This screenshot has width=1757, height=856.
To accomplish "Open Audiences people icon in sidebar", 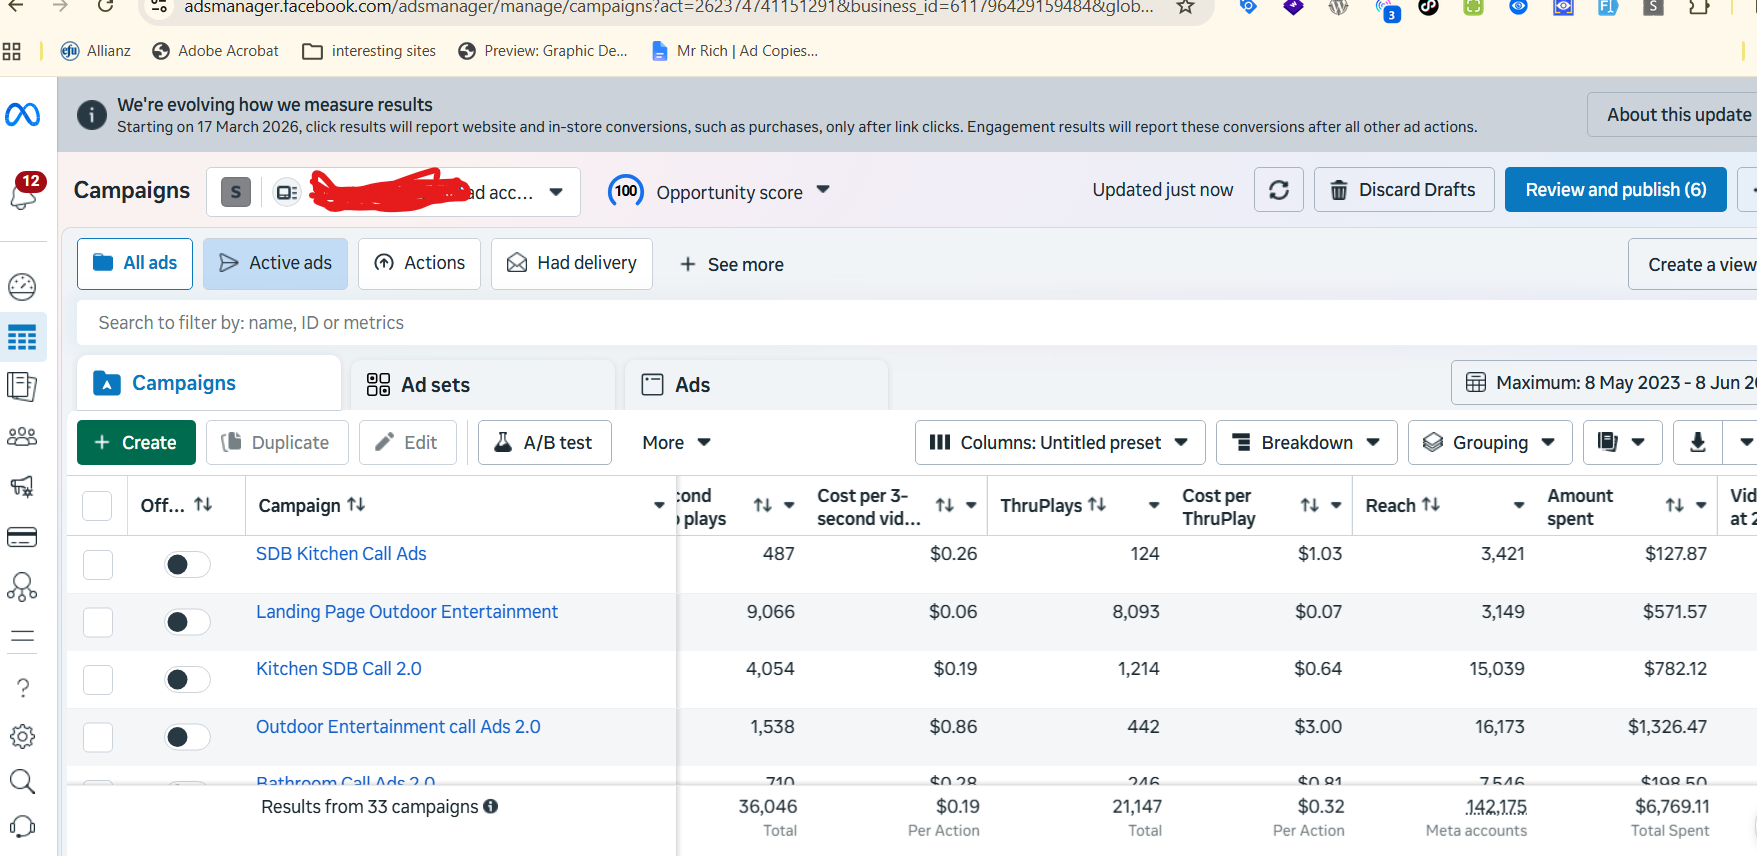I will (x=22, y=437).
